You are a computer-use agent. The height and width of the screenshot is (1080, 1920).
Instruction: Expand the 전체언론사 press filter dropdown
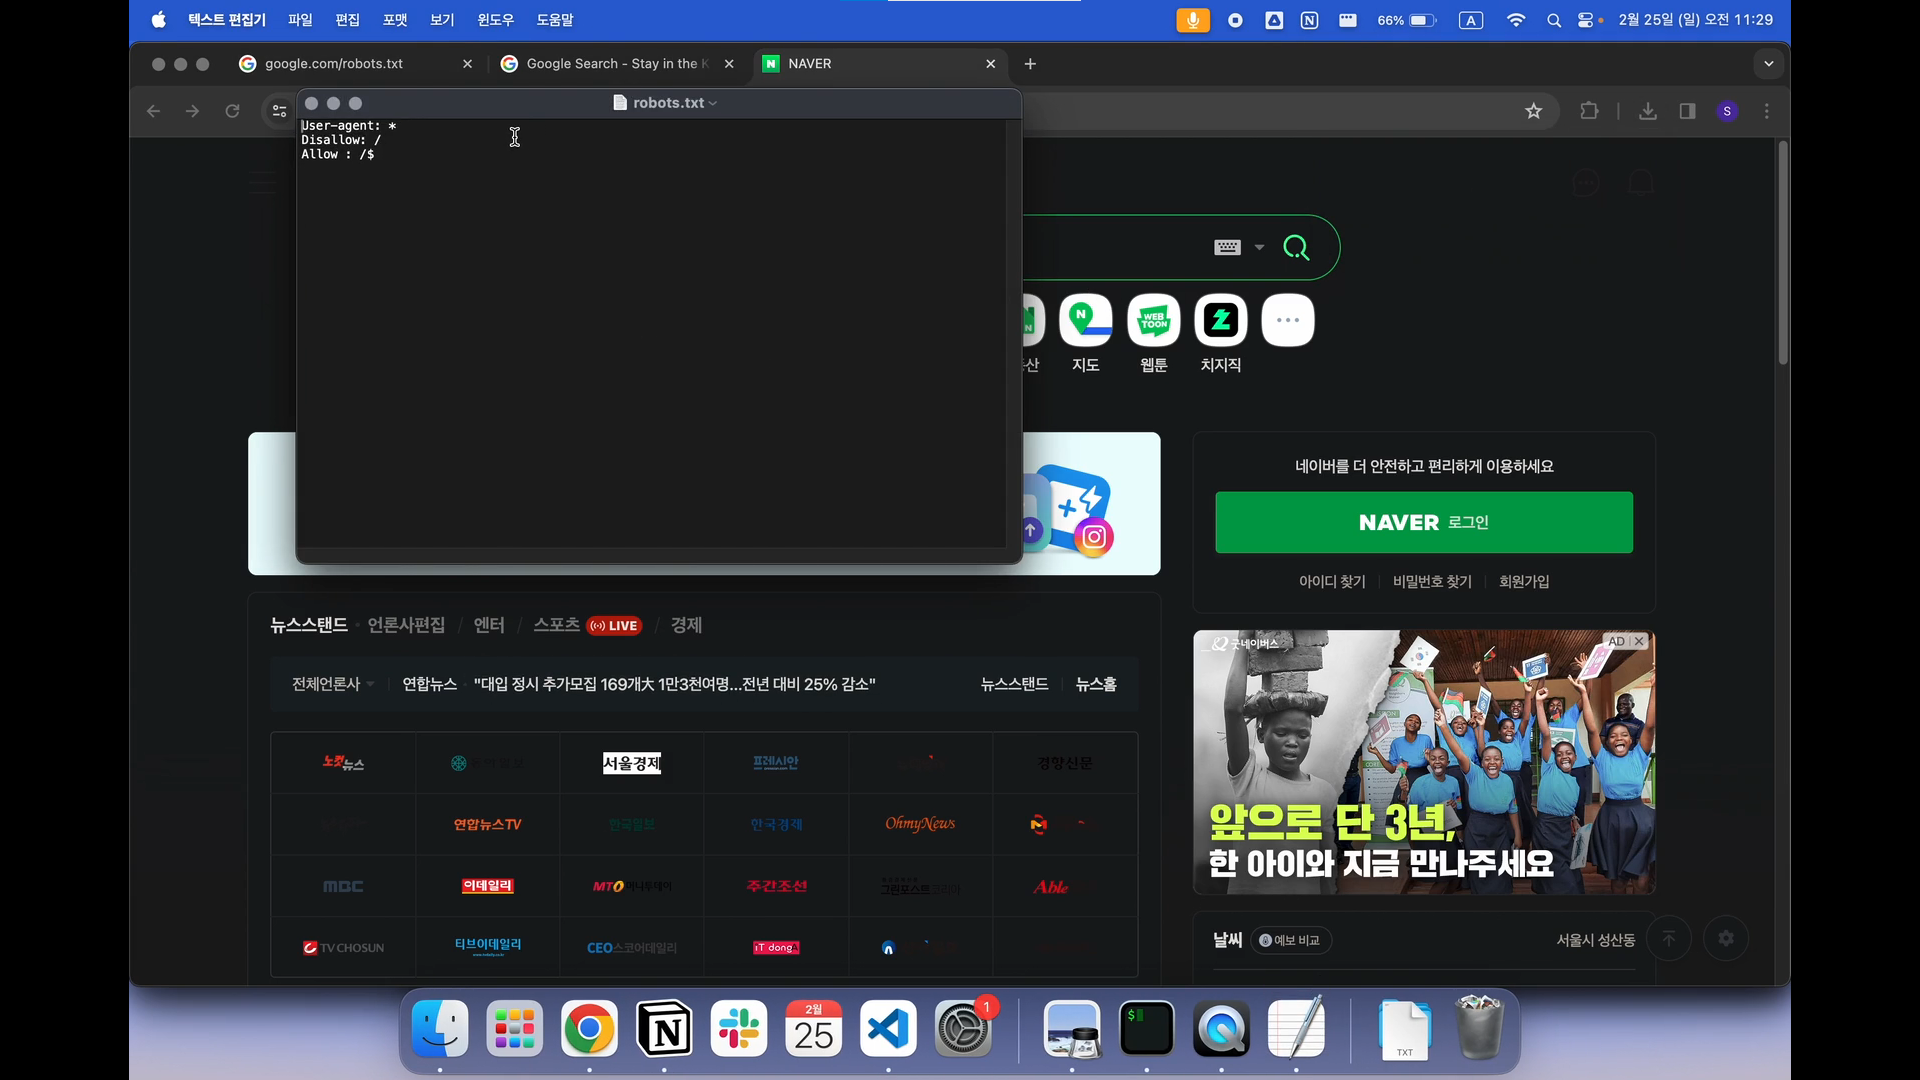pyautogui.click(x=333, y=684)
